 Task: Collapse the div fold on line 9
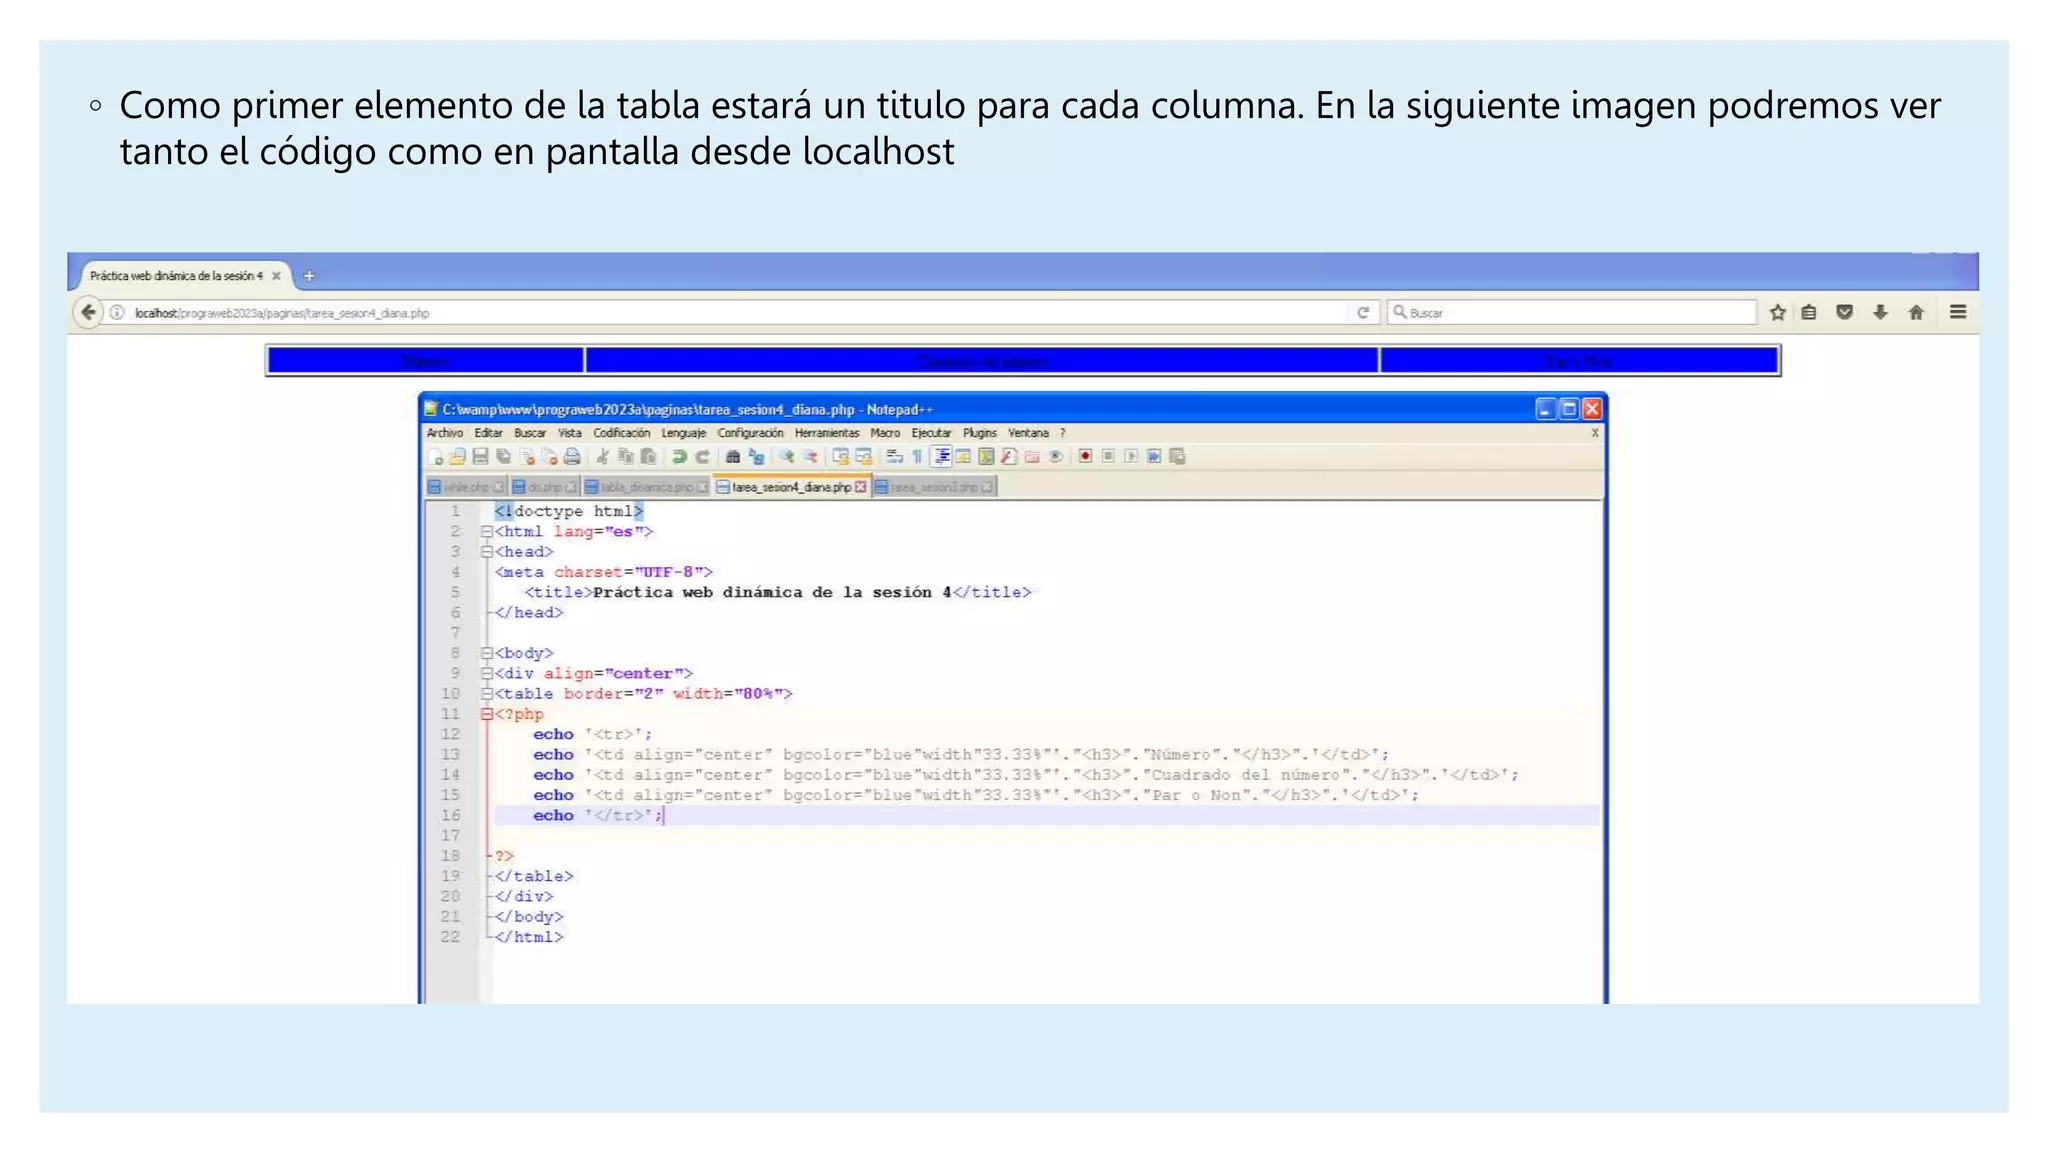(x=487, y=673)
